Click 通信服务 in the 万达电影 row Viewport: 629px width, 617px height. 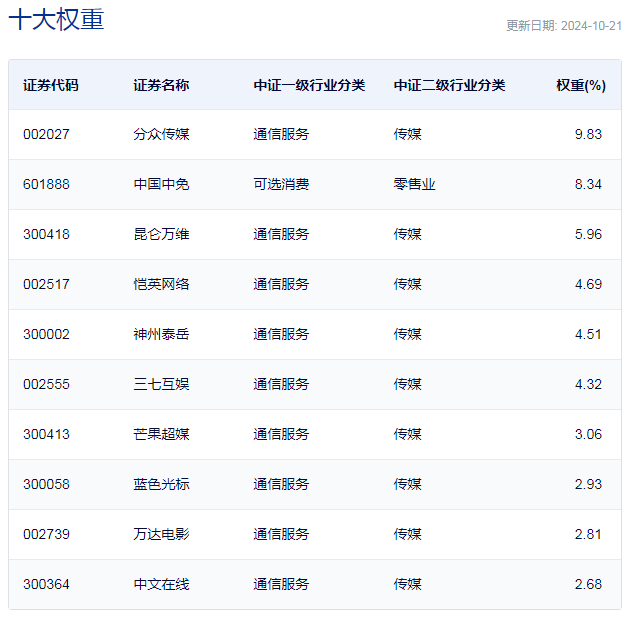pyautogui.click(x=281, y=534)
